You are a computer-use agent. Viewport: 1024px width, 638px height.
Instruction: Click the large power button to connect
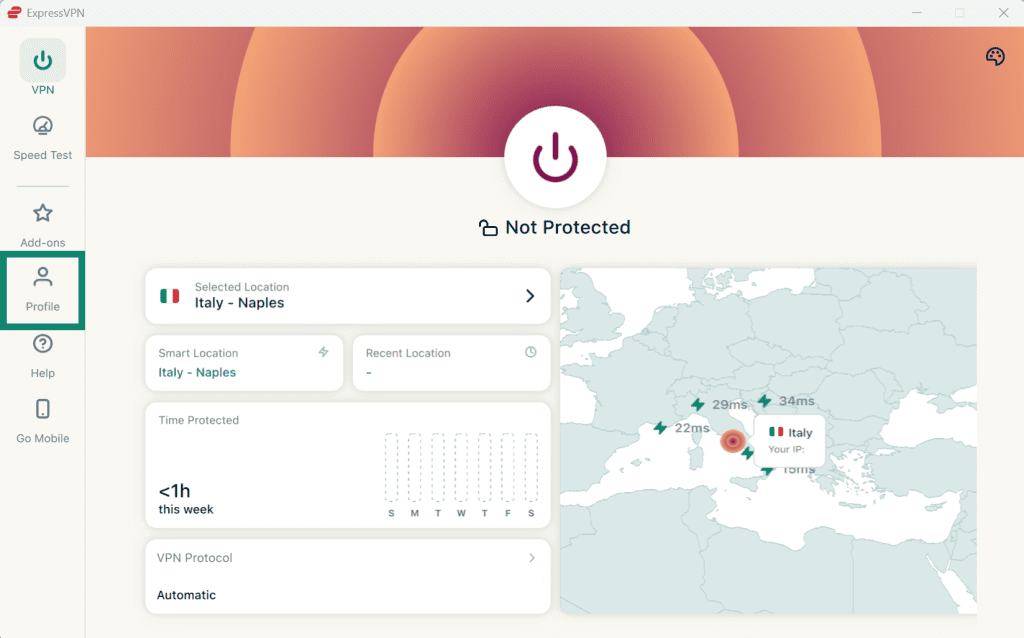555,157
